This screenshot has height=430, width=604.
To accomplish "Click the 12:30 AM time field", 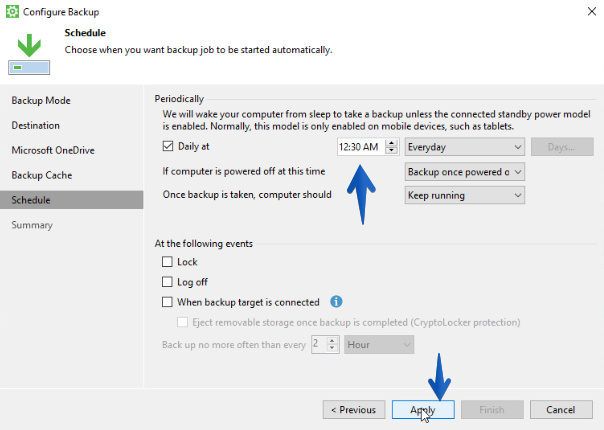I will tap(361, 147).
